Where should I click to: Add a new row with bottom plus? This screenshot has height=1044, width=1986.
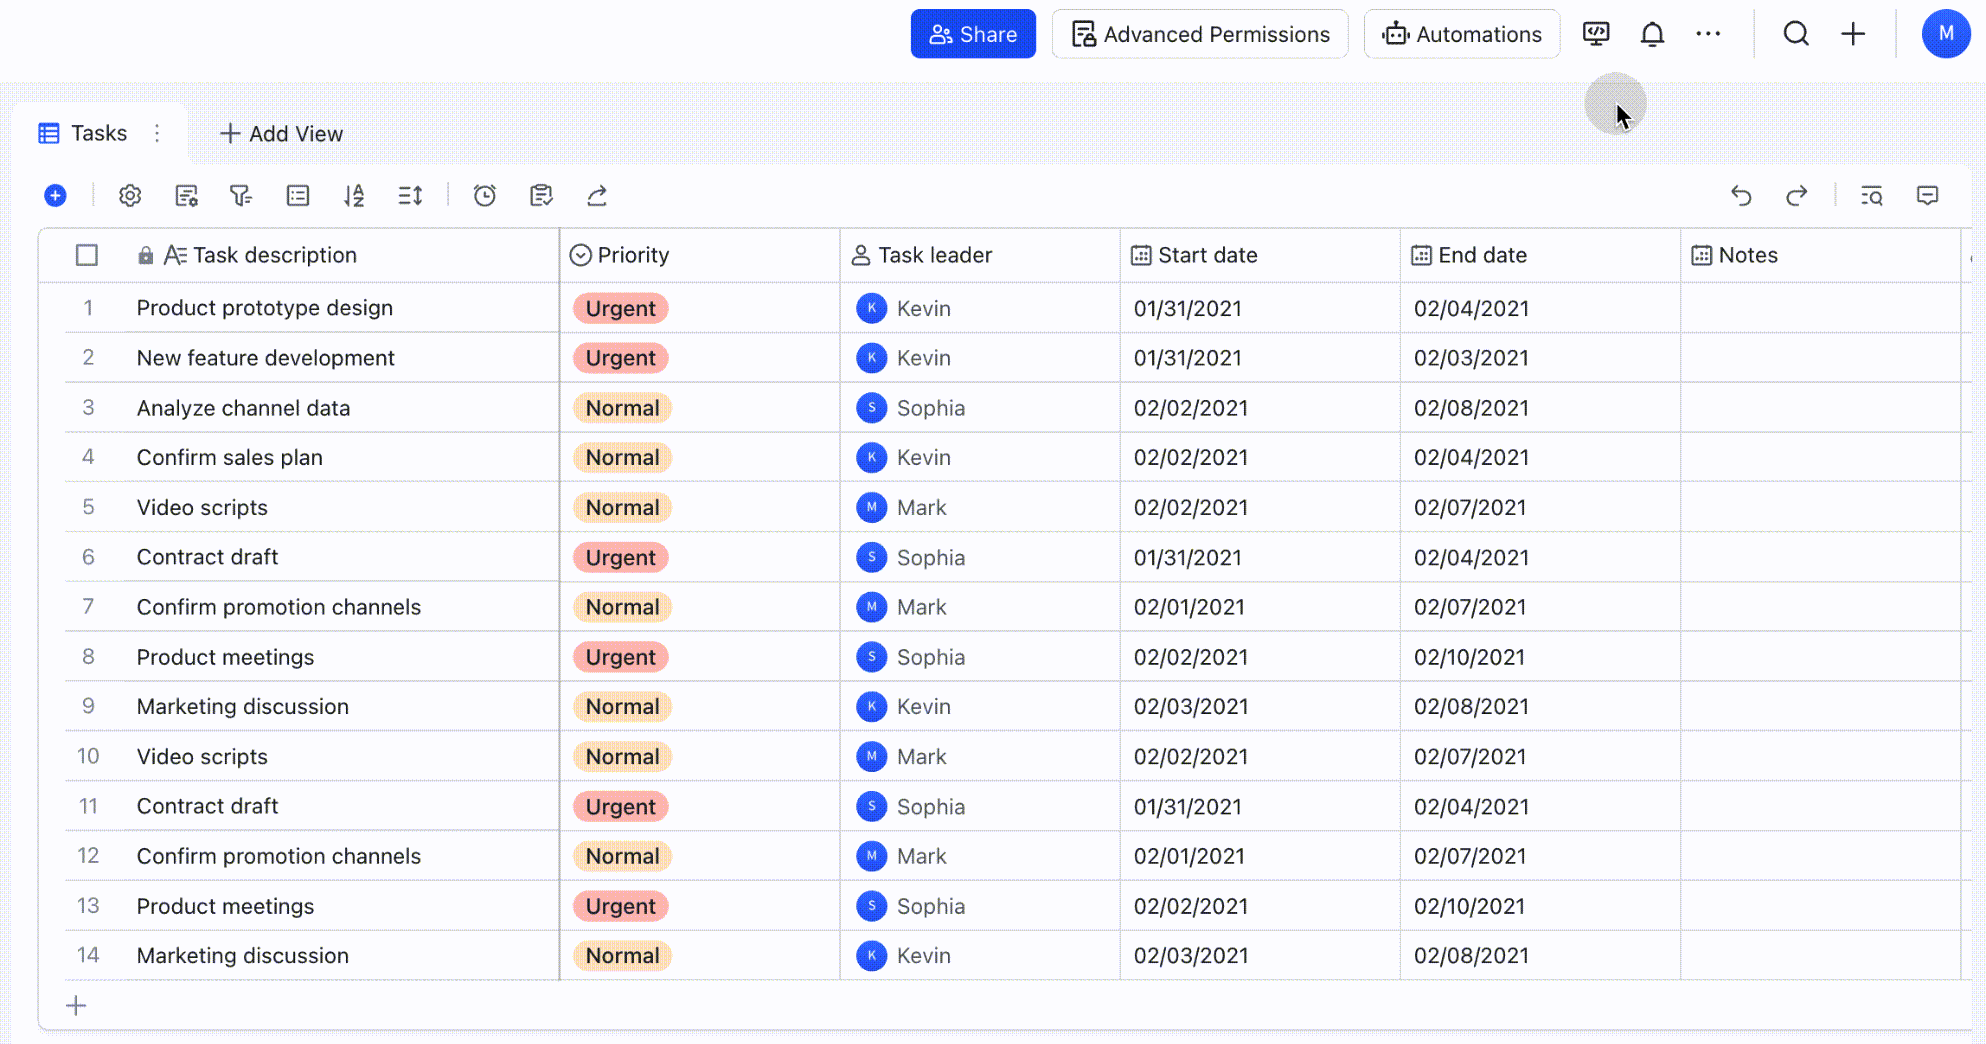pos(76,1006)
